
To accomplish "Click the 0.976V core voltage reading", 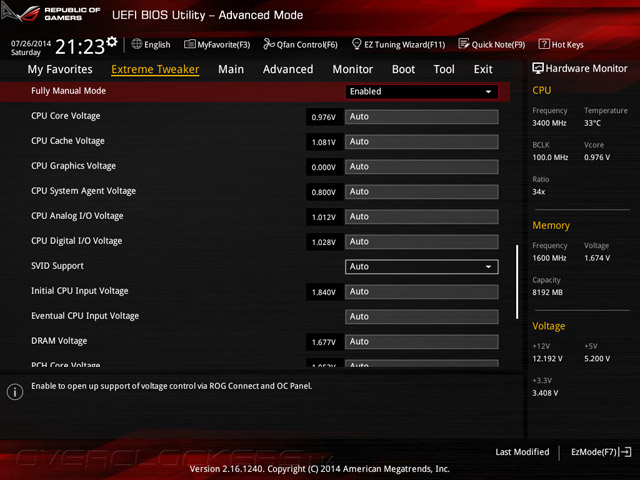I will tap(324, 117).
